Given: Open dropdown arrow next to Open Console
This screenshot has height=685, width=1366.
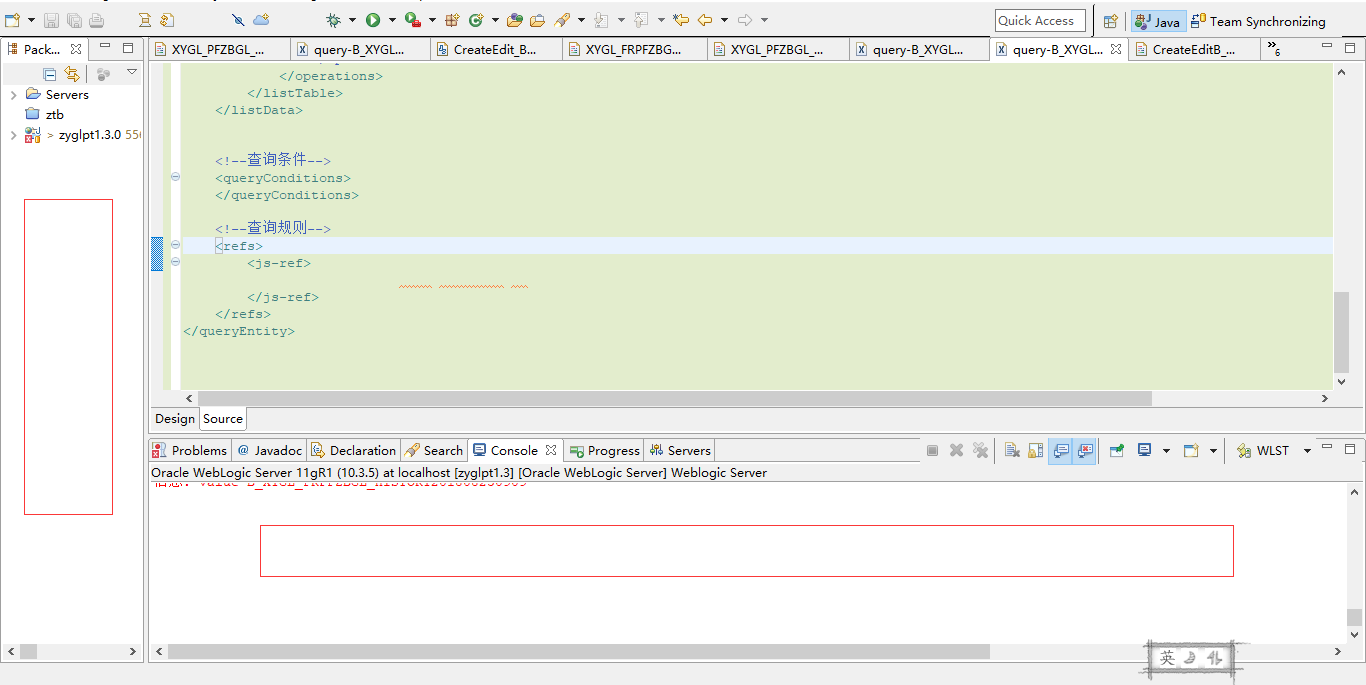Looking at the screenshot, I should (x=1213, y=452).
